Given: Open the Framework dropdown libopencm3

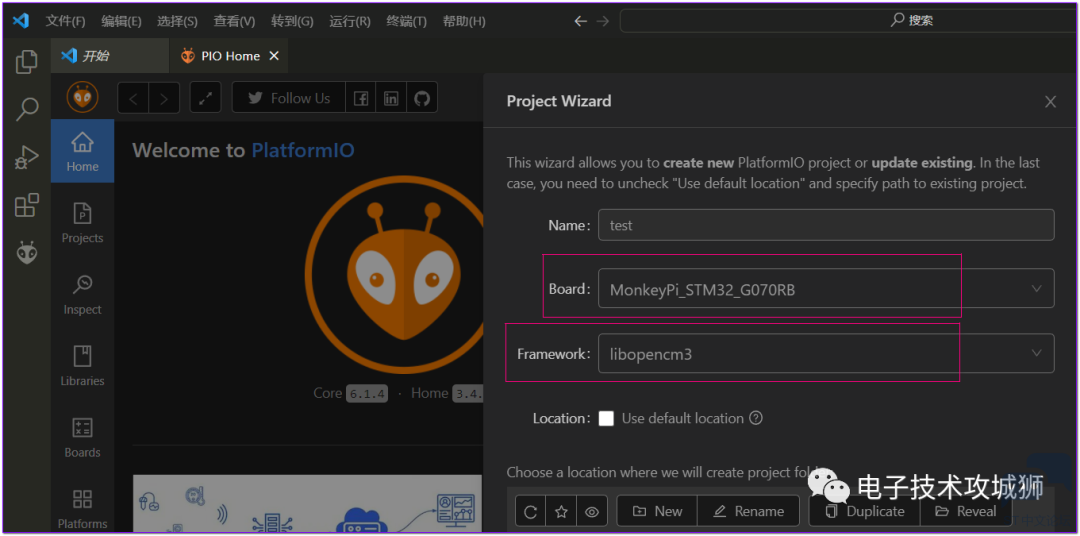Looking at the screenshot, I should pos(826,353).
